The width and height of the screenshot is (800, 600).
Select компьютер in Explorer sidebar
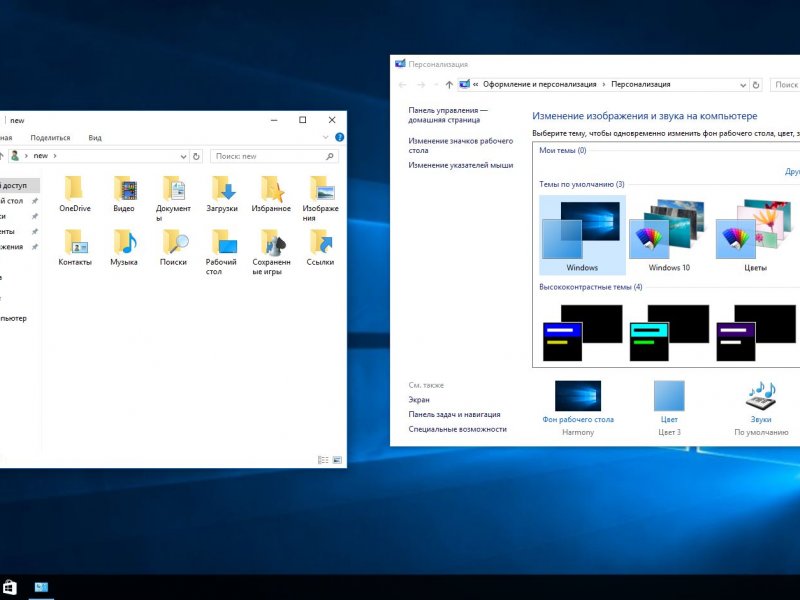15,318
